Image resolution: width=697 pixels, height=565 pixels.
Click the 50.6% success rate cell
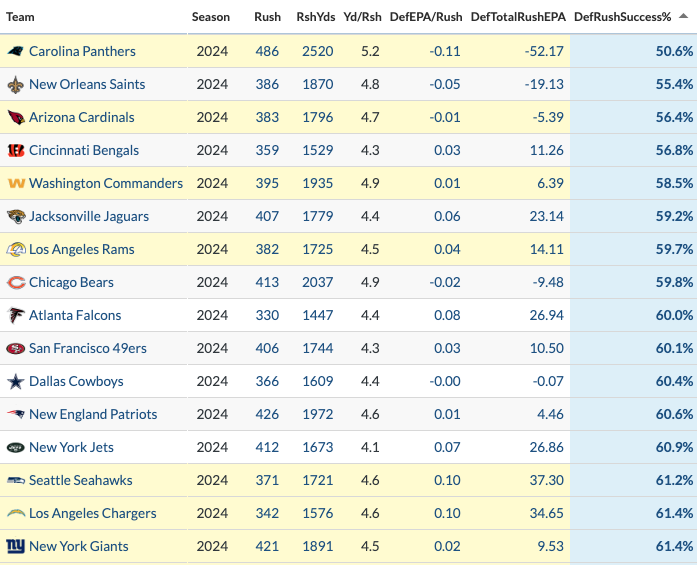(674, 51)
